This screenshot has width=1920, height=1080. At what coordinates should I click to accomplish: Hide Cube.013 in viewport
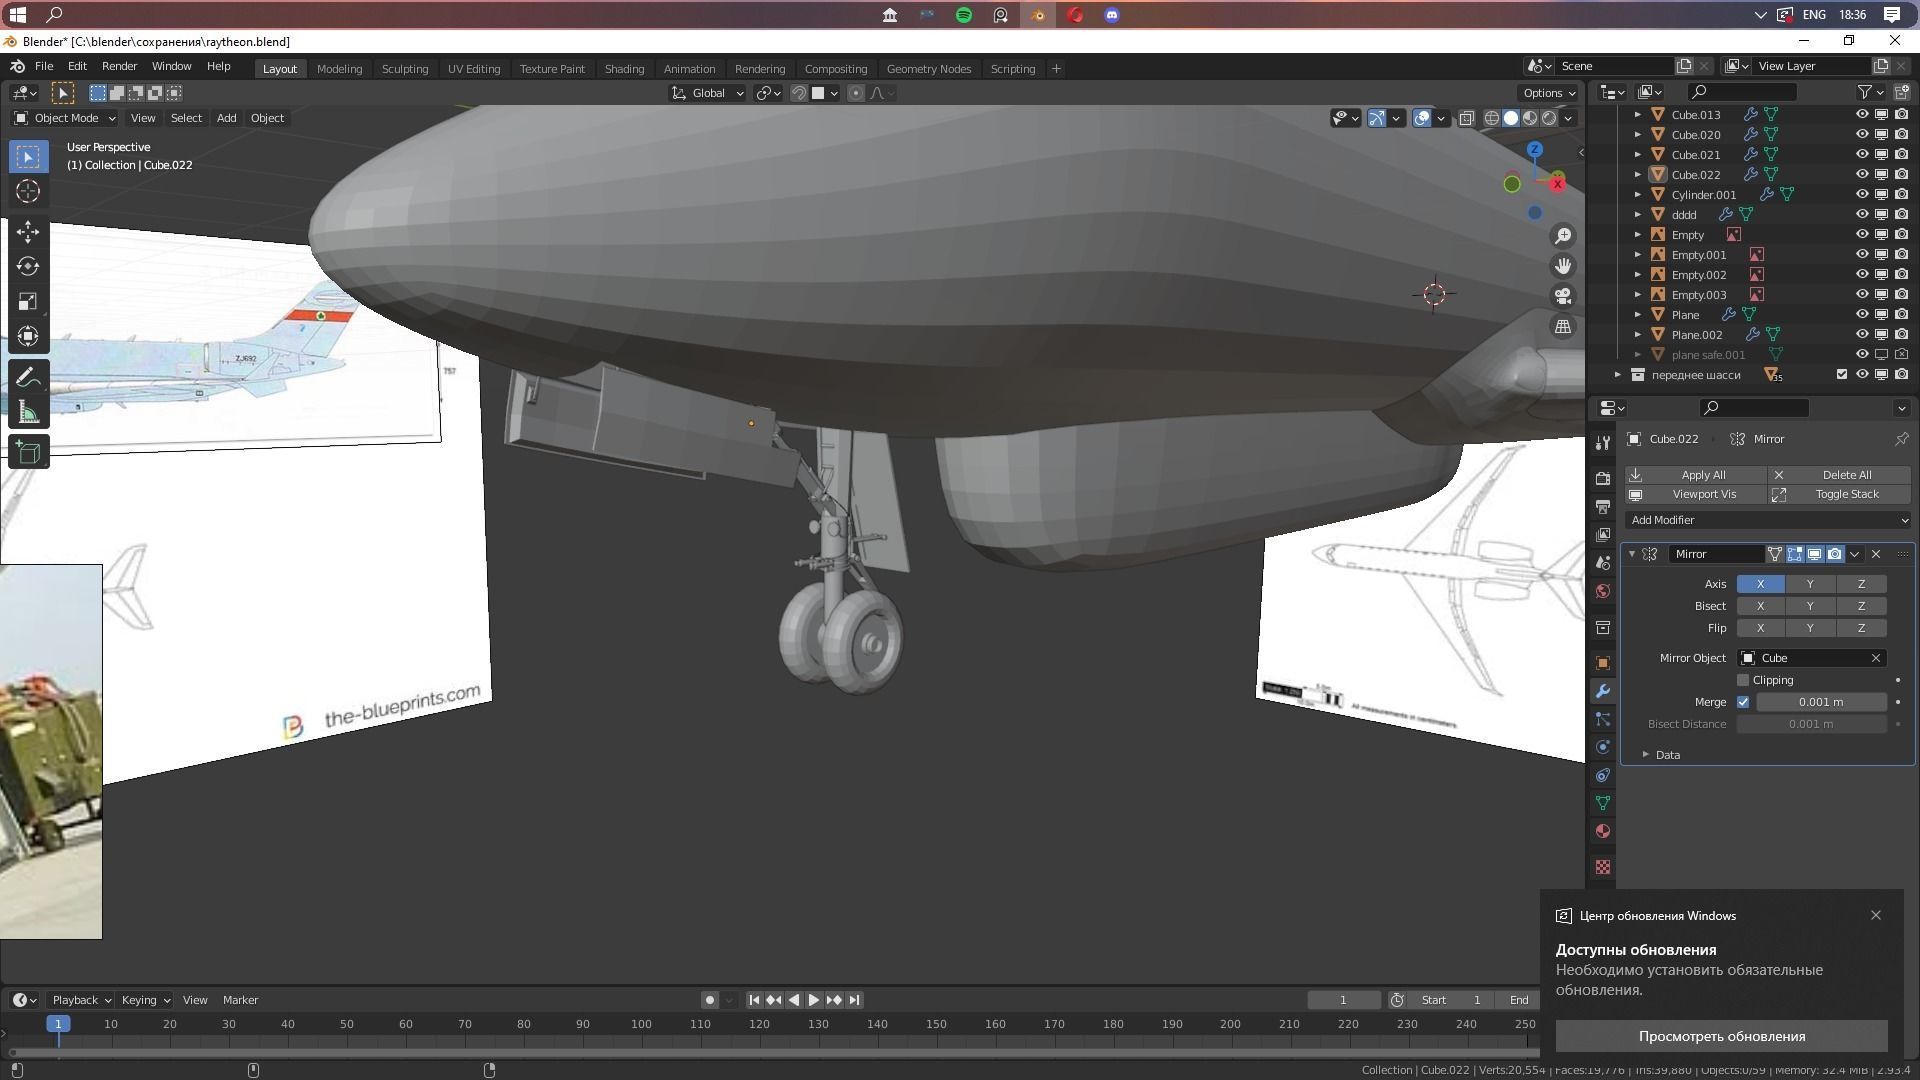point(1862,114)
